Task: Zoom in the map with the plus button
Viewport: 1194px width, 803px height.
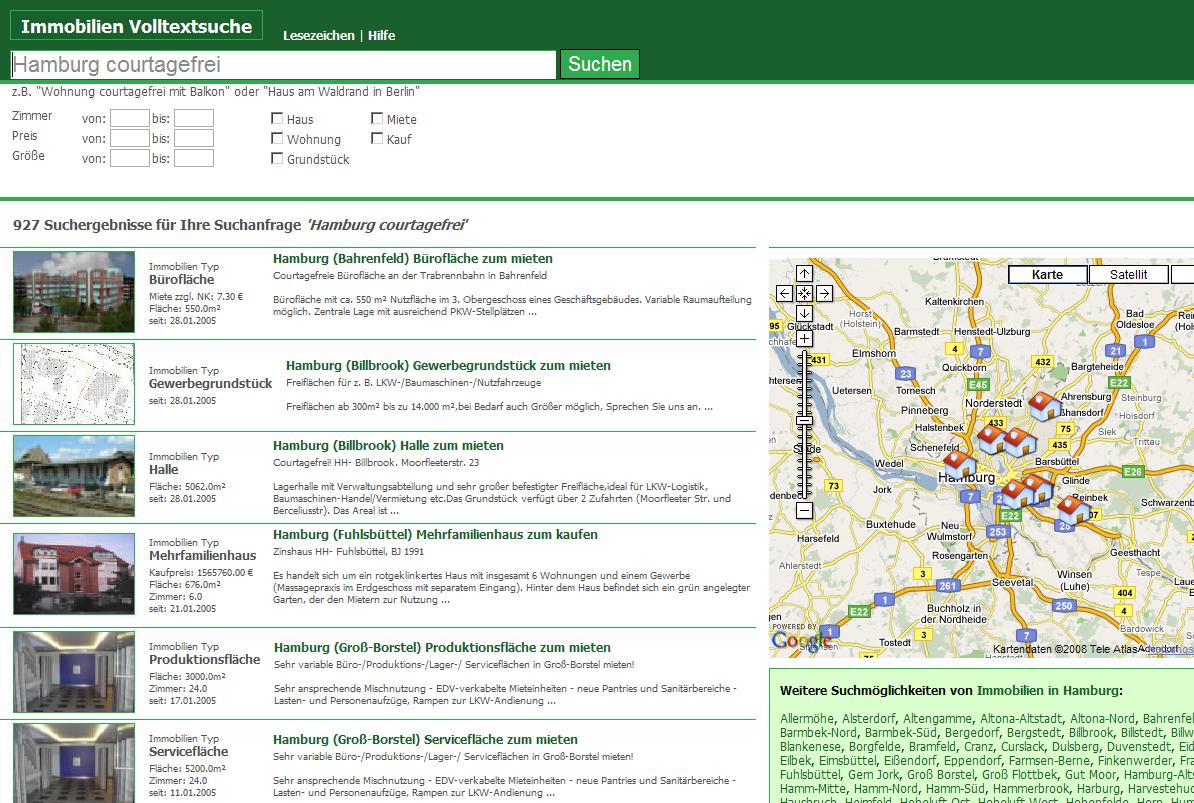Action: [804, 339]
